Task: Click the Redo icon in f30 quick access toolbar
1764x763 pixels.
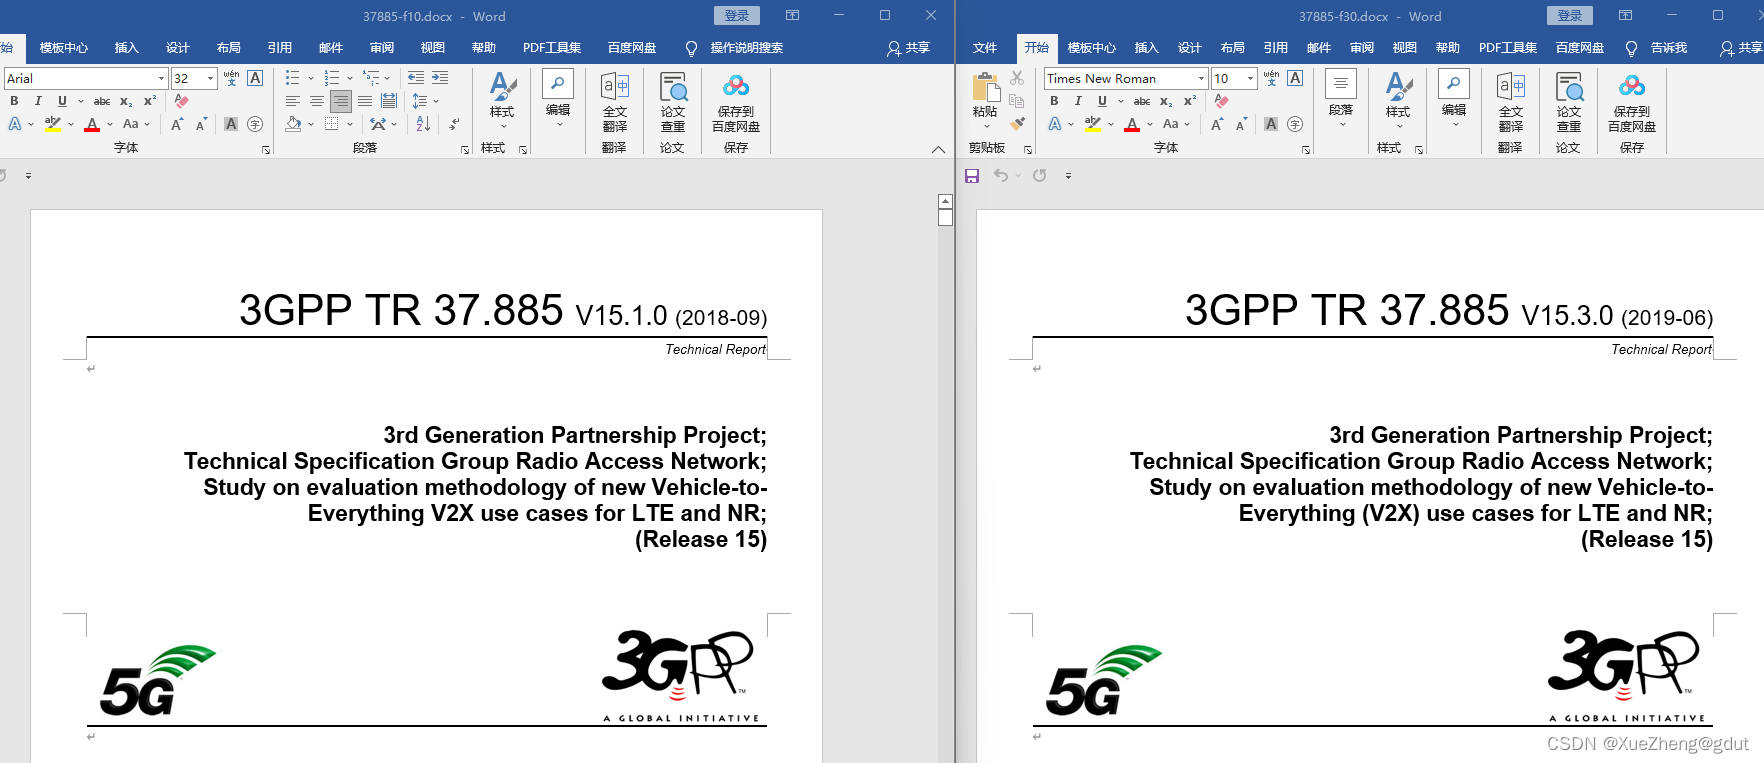Action: pyautogui.click(x=1040, y=175)
